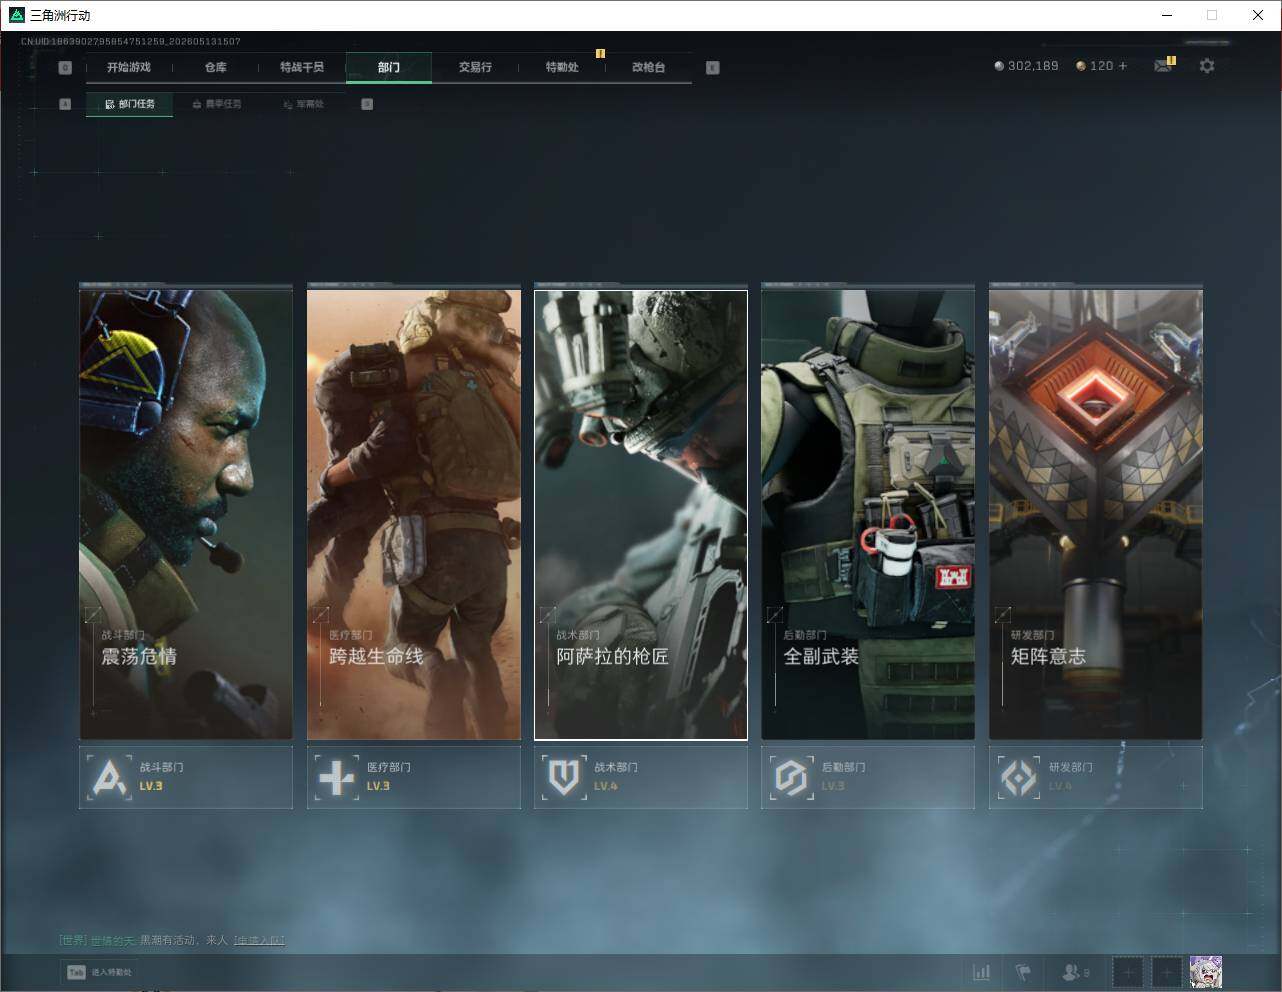Open the 震荡危情 mission card
Screen dimensions: 1282x992
pos(186,514)
